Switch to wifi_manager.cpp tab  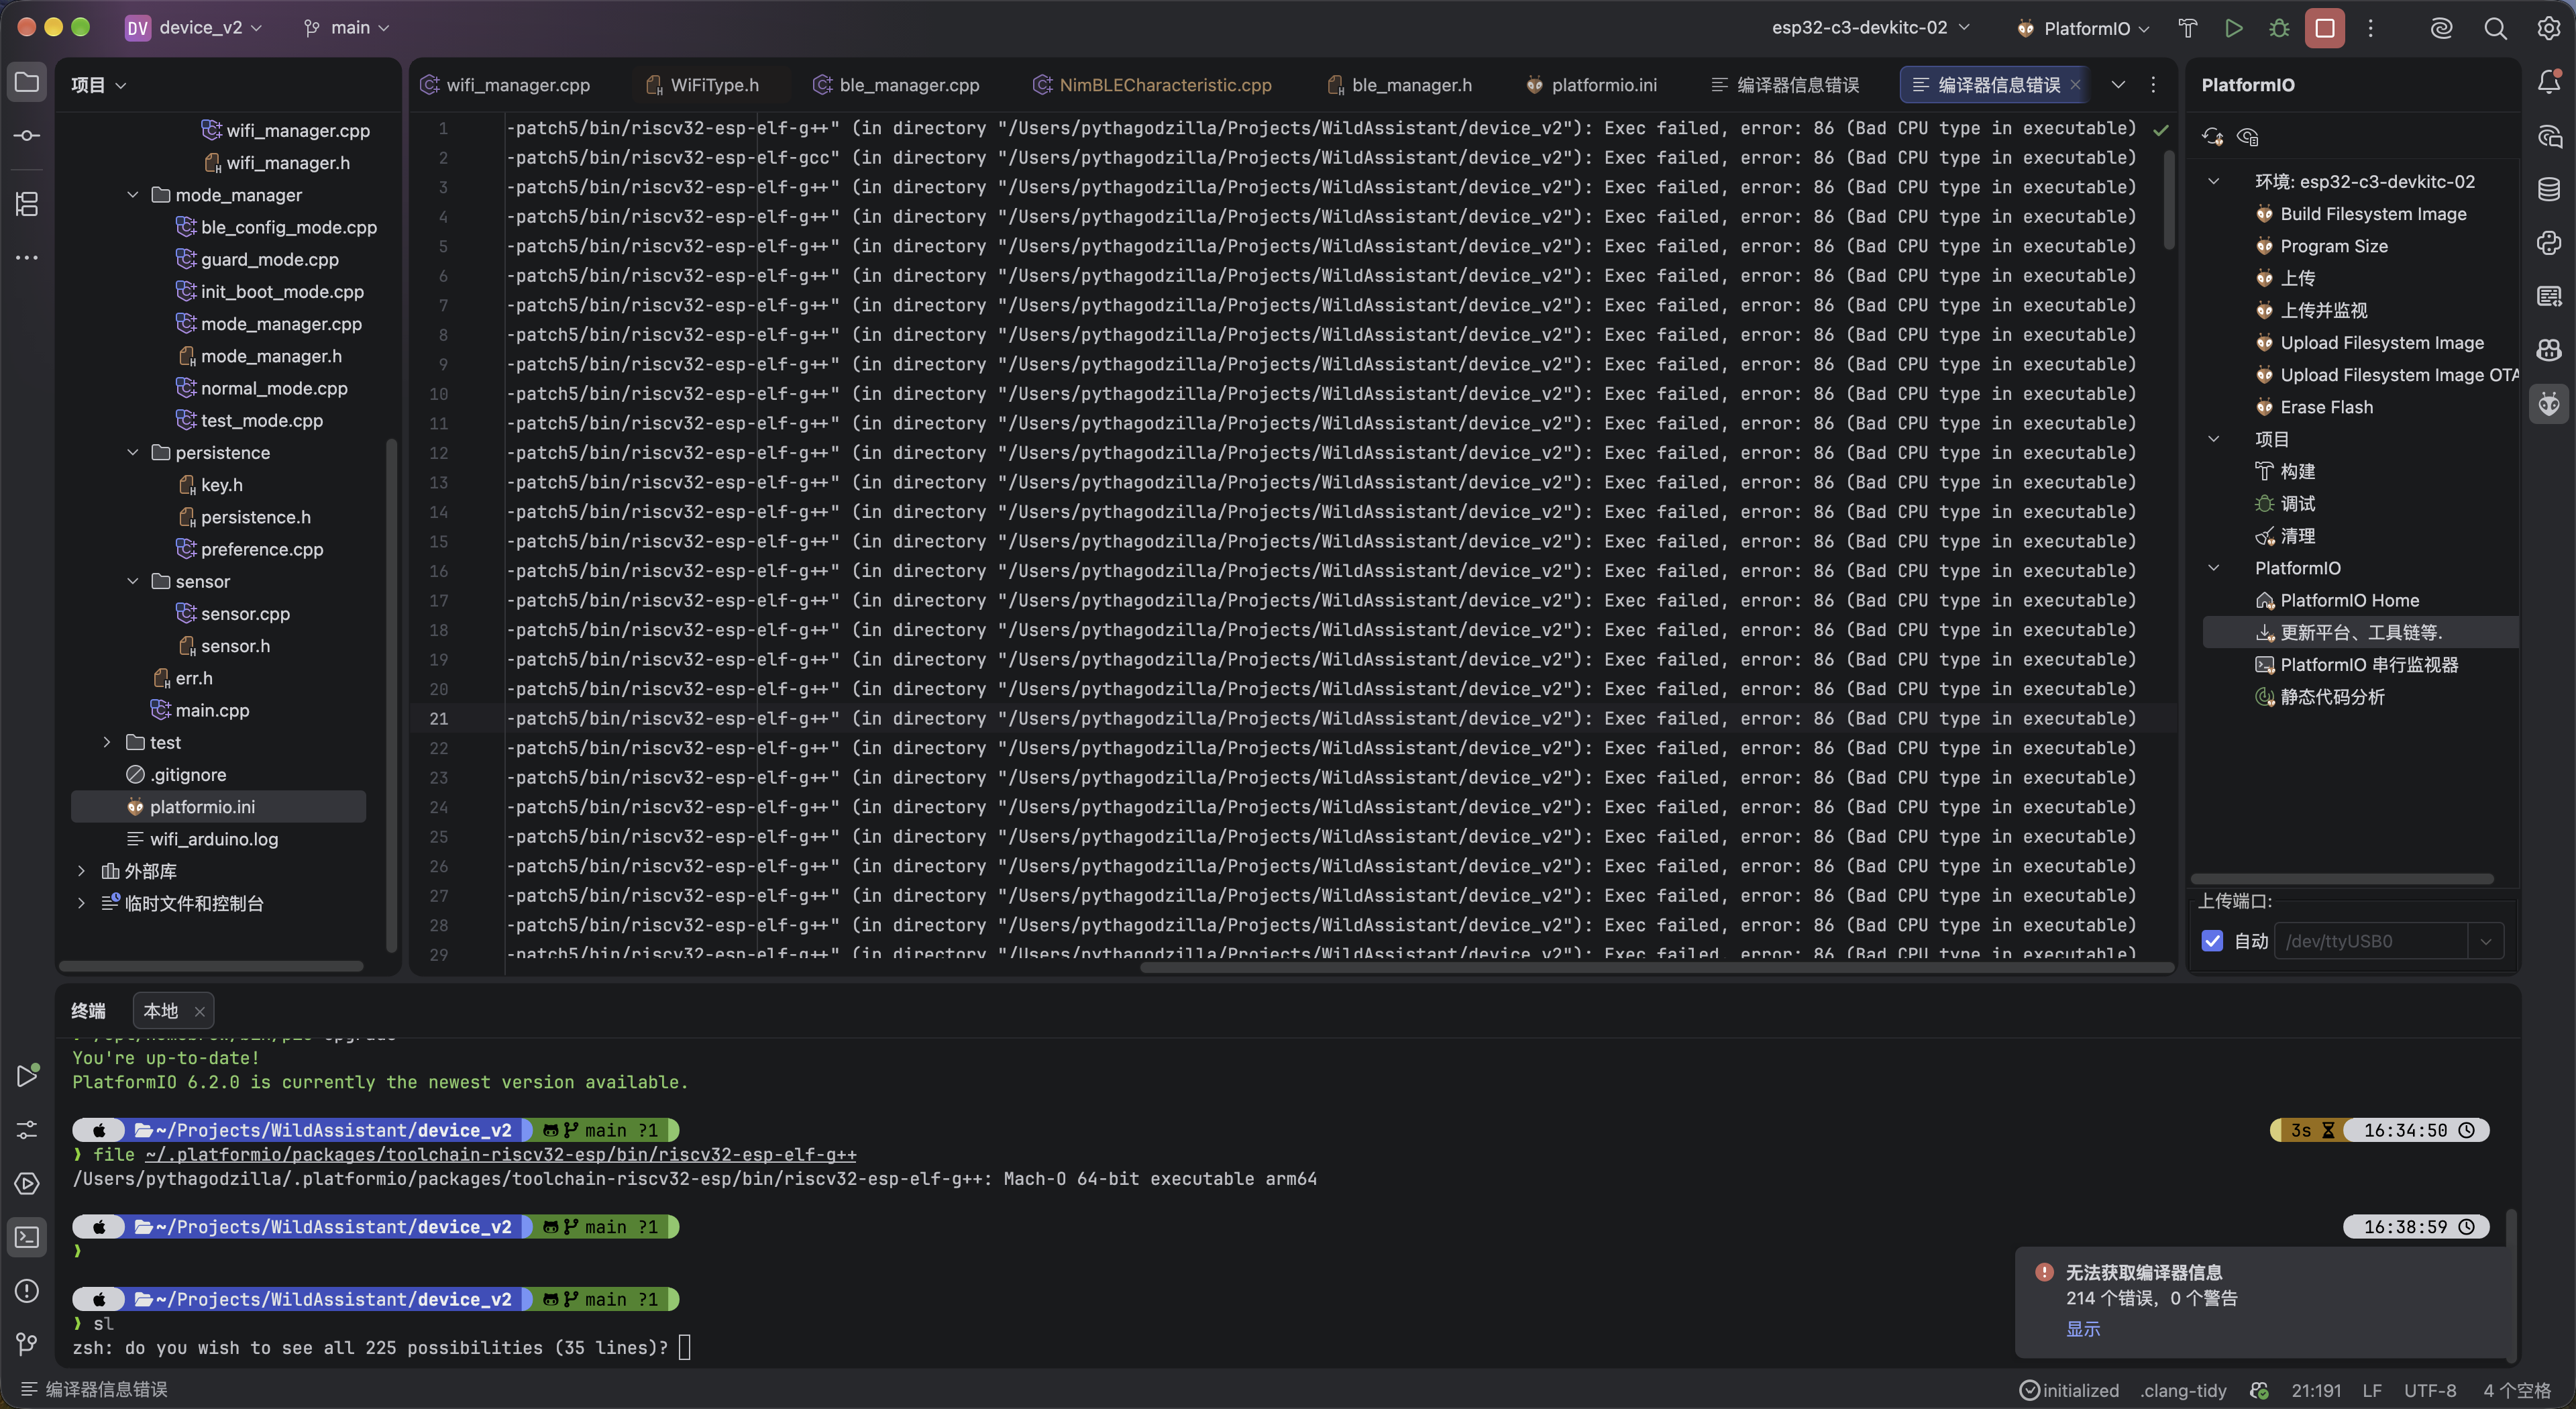(506, 85)
